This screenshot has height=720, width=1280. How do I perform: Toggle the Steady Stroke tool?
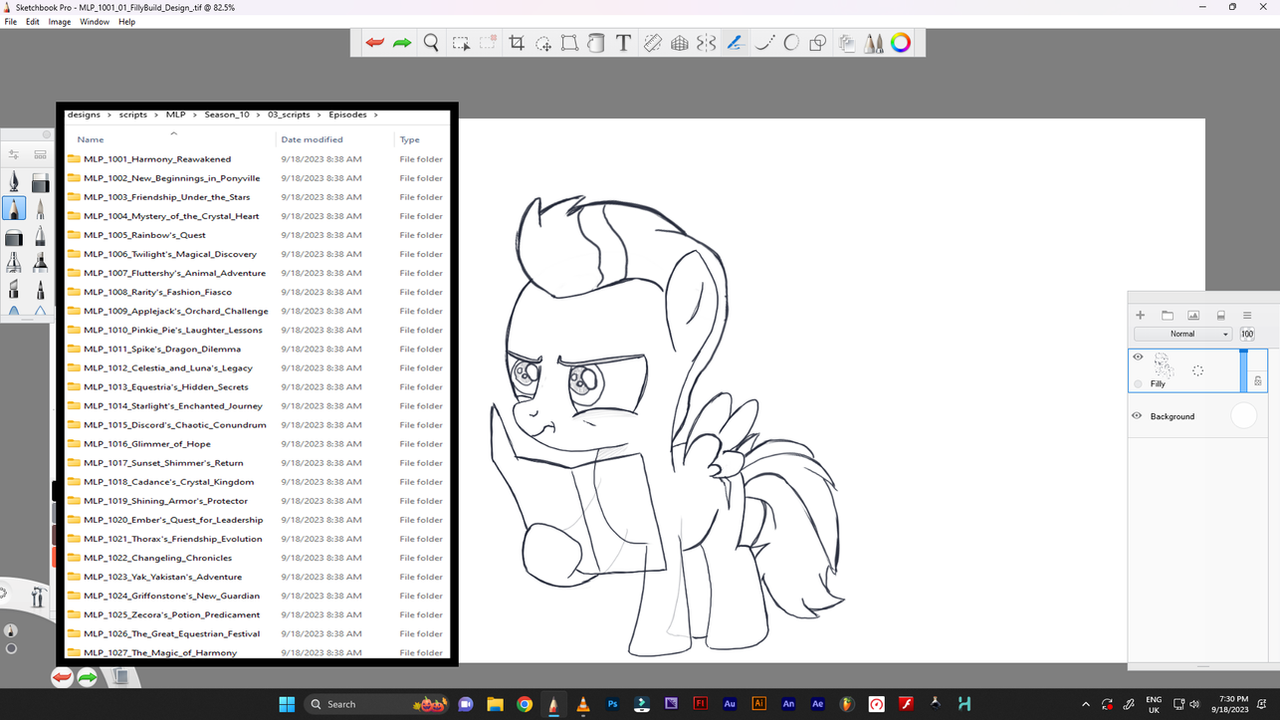[x=735, y=43]
